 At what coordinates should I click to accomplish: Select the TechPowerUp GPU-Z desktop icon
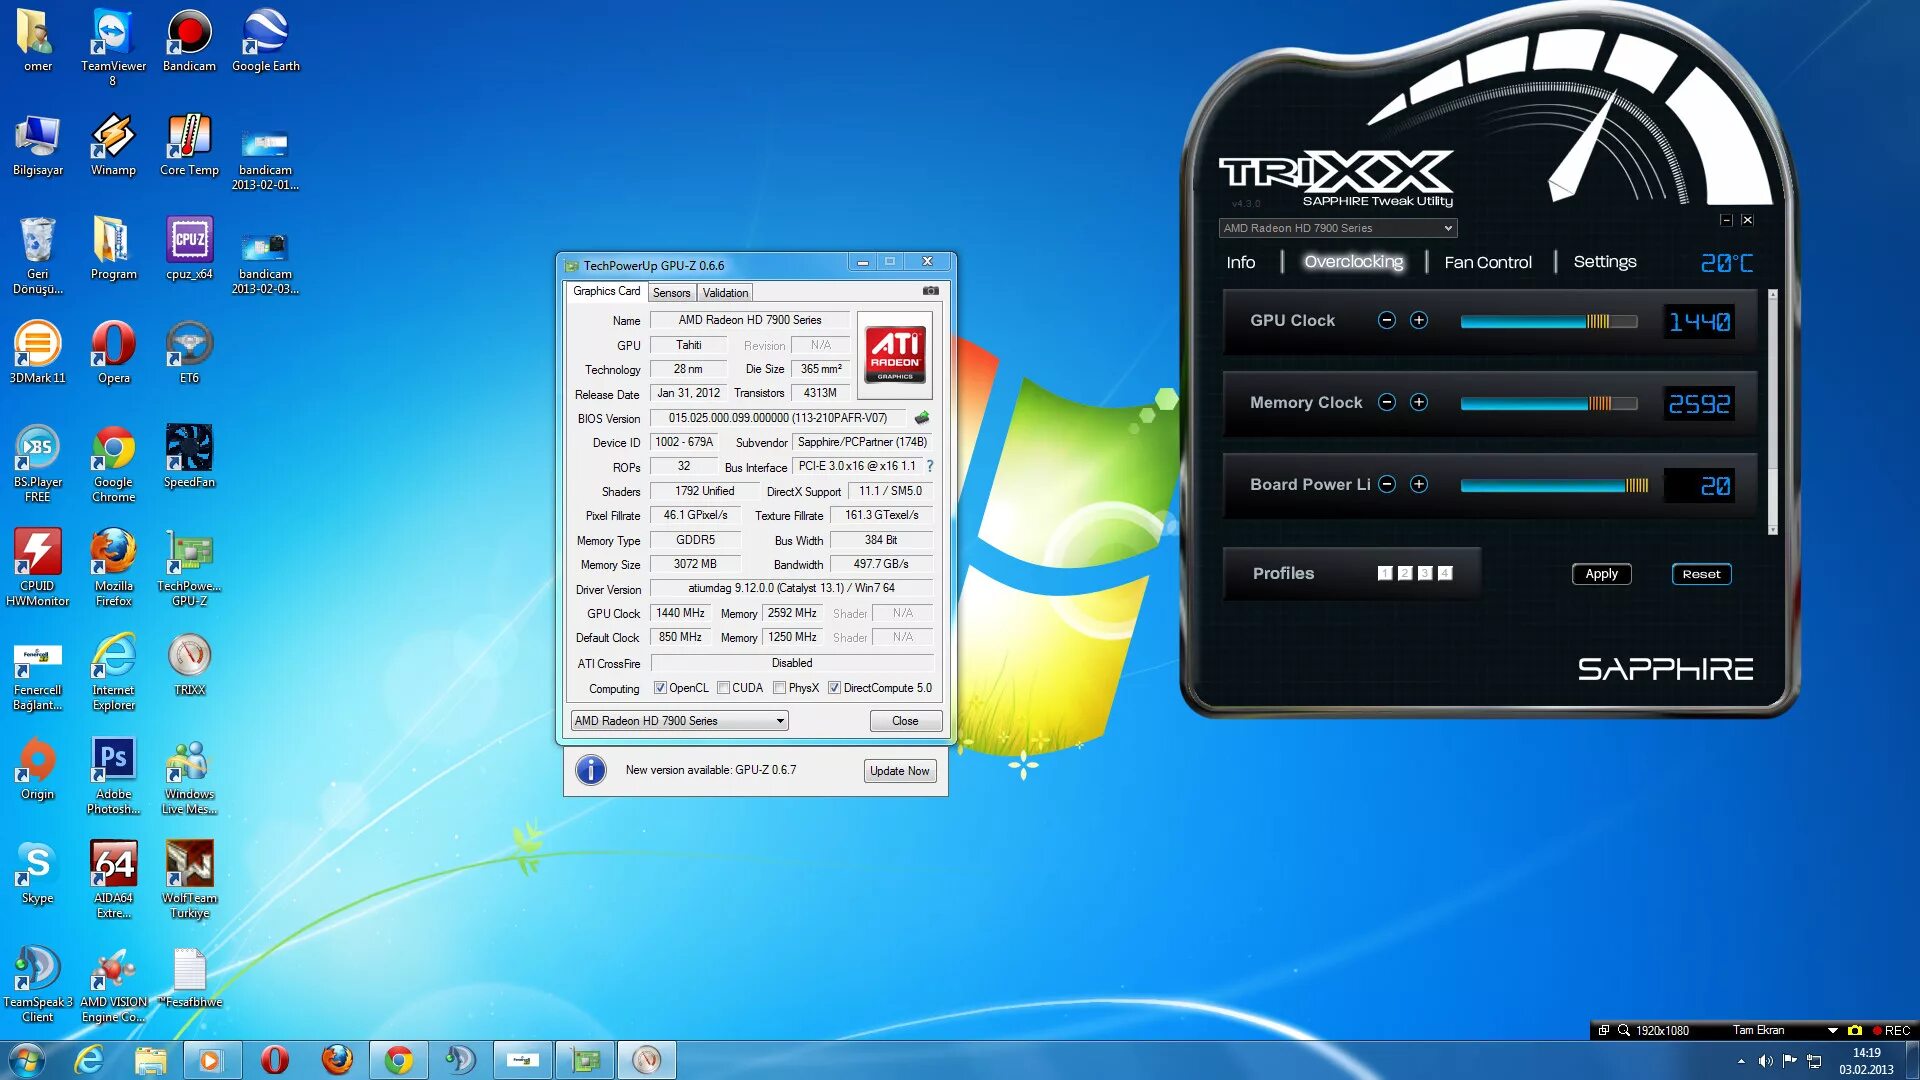[189, 567]
